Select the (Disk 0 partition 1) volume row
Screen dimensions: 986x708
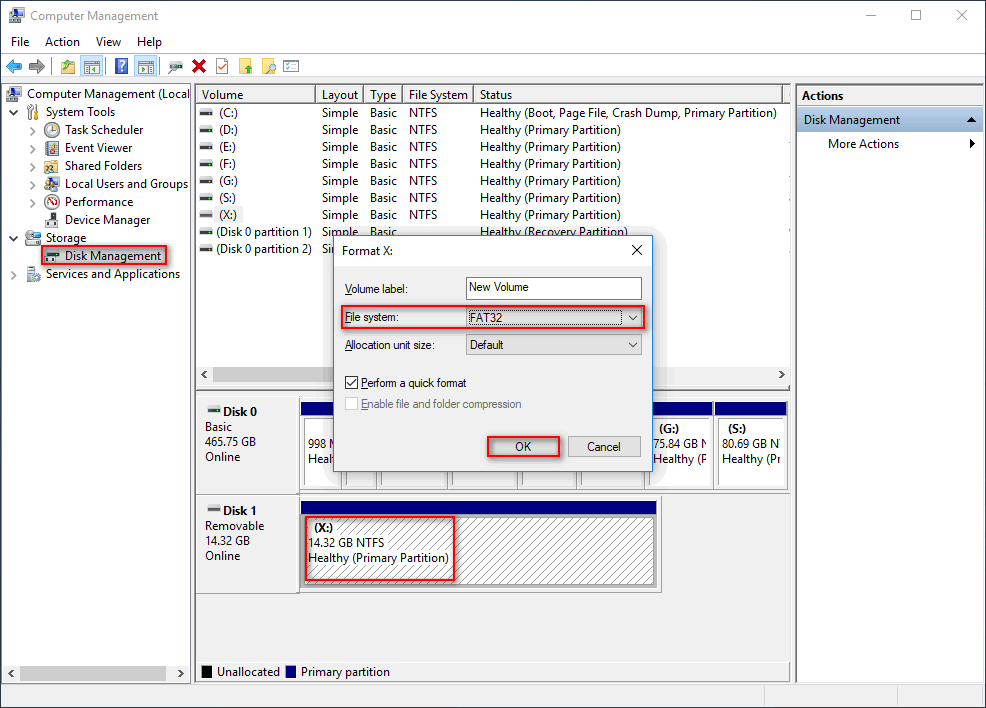[x=490, y=232]
